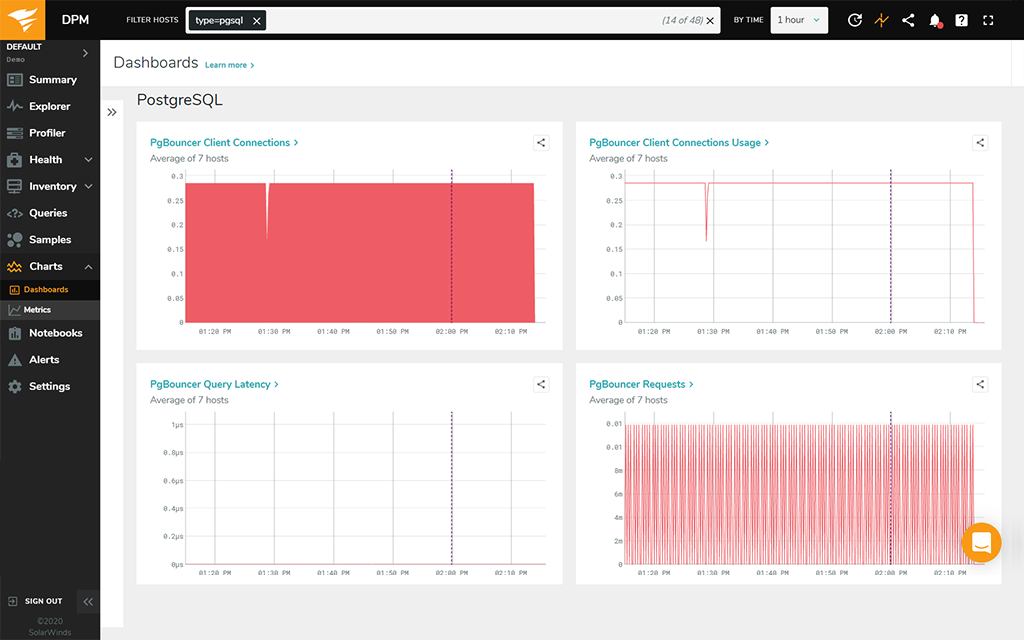Open the chat support bubble
This screenshot has width=1024, height=640.
tap(980, 542)
